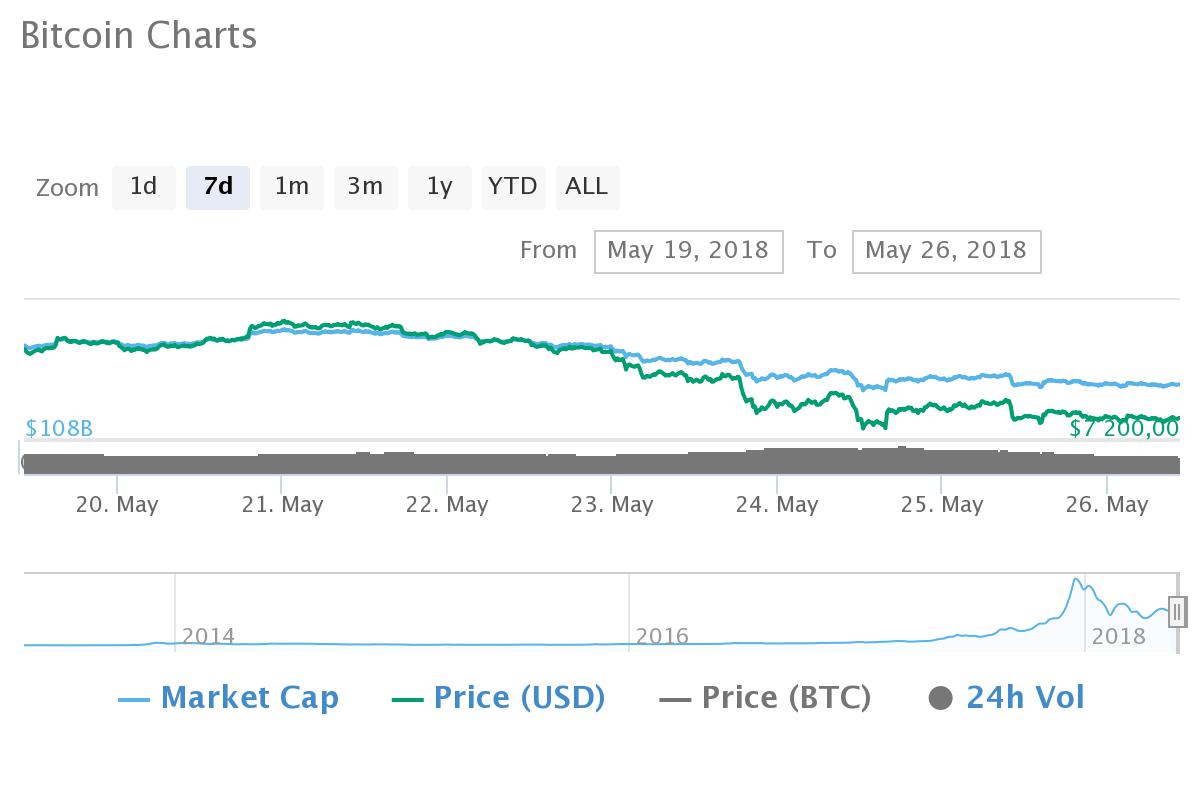Switch to the 1m chart view
This screenshot has height=800, width=1200.
point(292,187)
